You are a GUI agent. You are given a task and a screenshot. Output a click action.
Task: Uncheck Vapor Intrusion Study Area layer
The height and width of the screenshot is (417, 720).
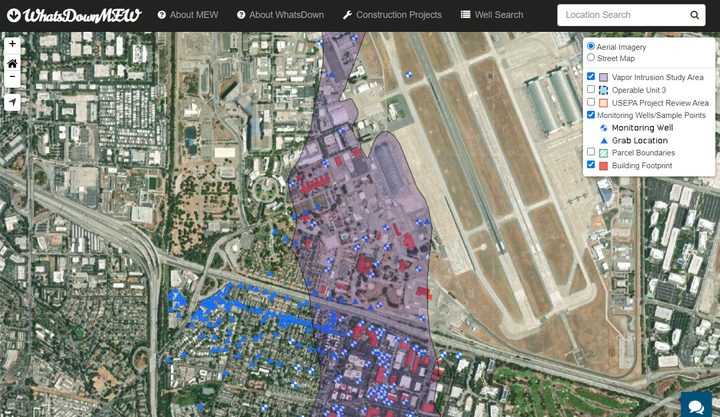(591, 76)
